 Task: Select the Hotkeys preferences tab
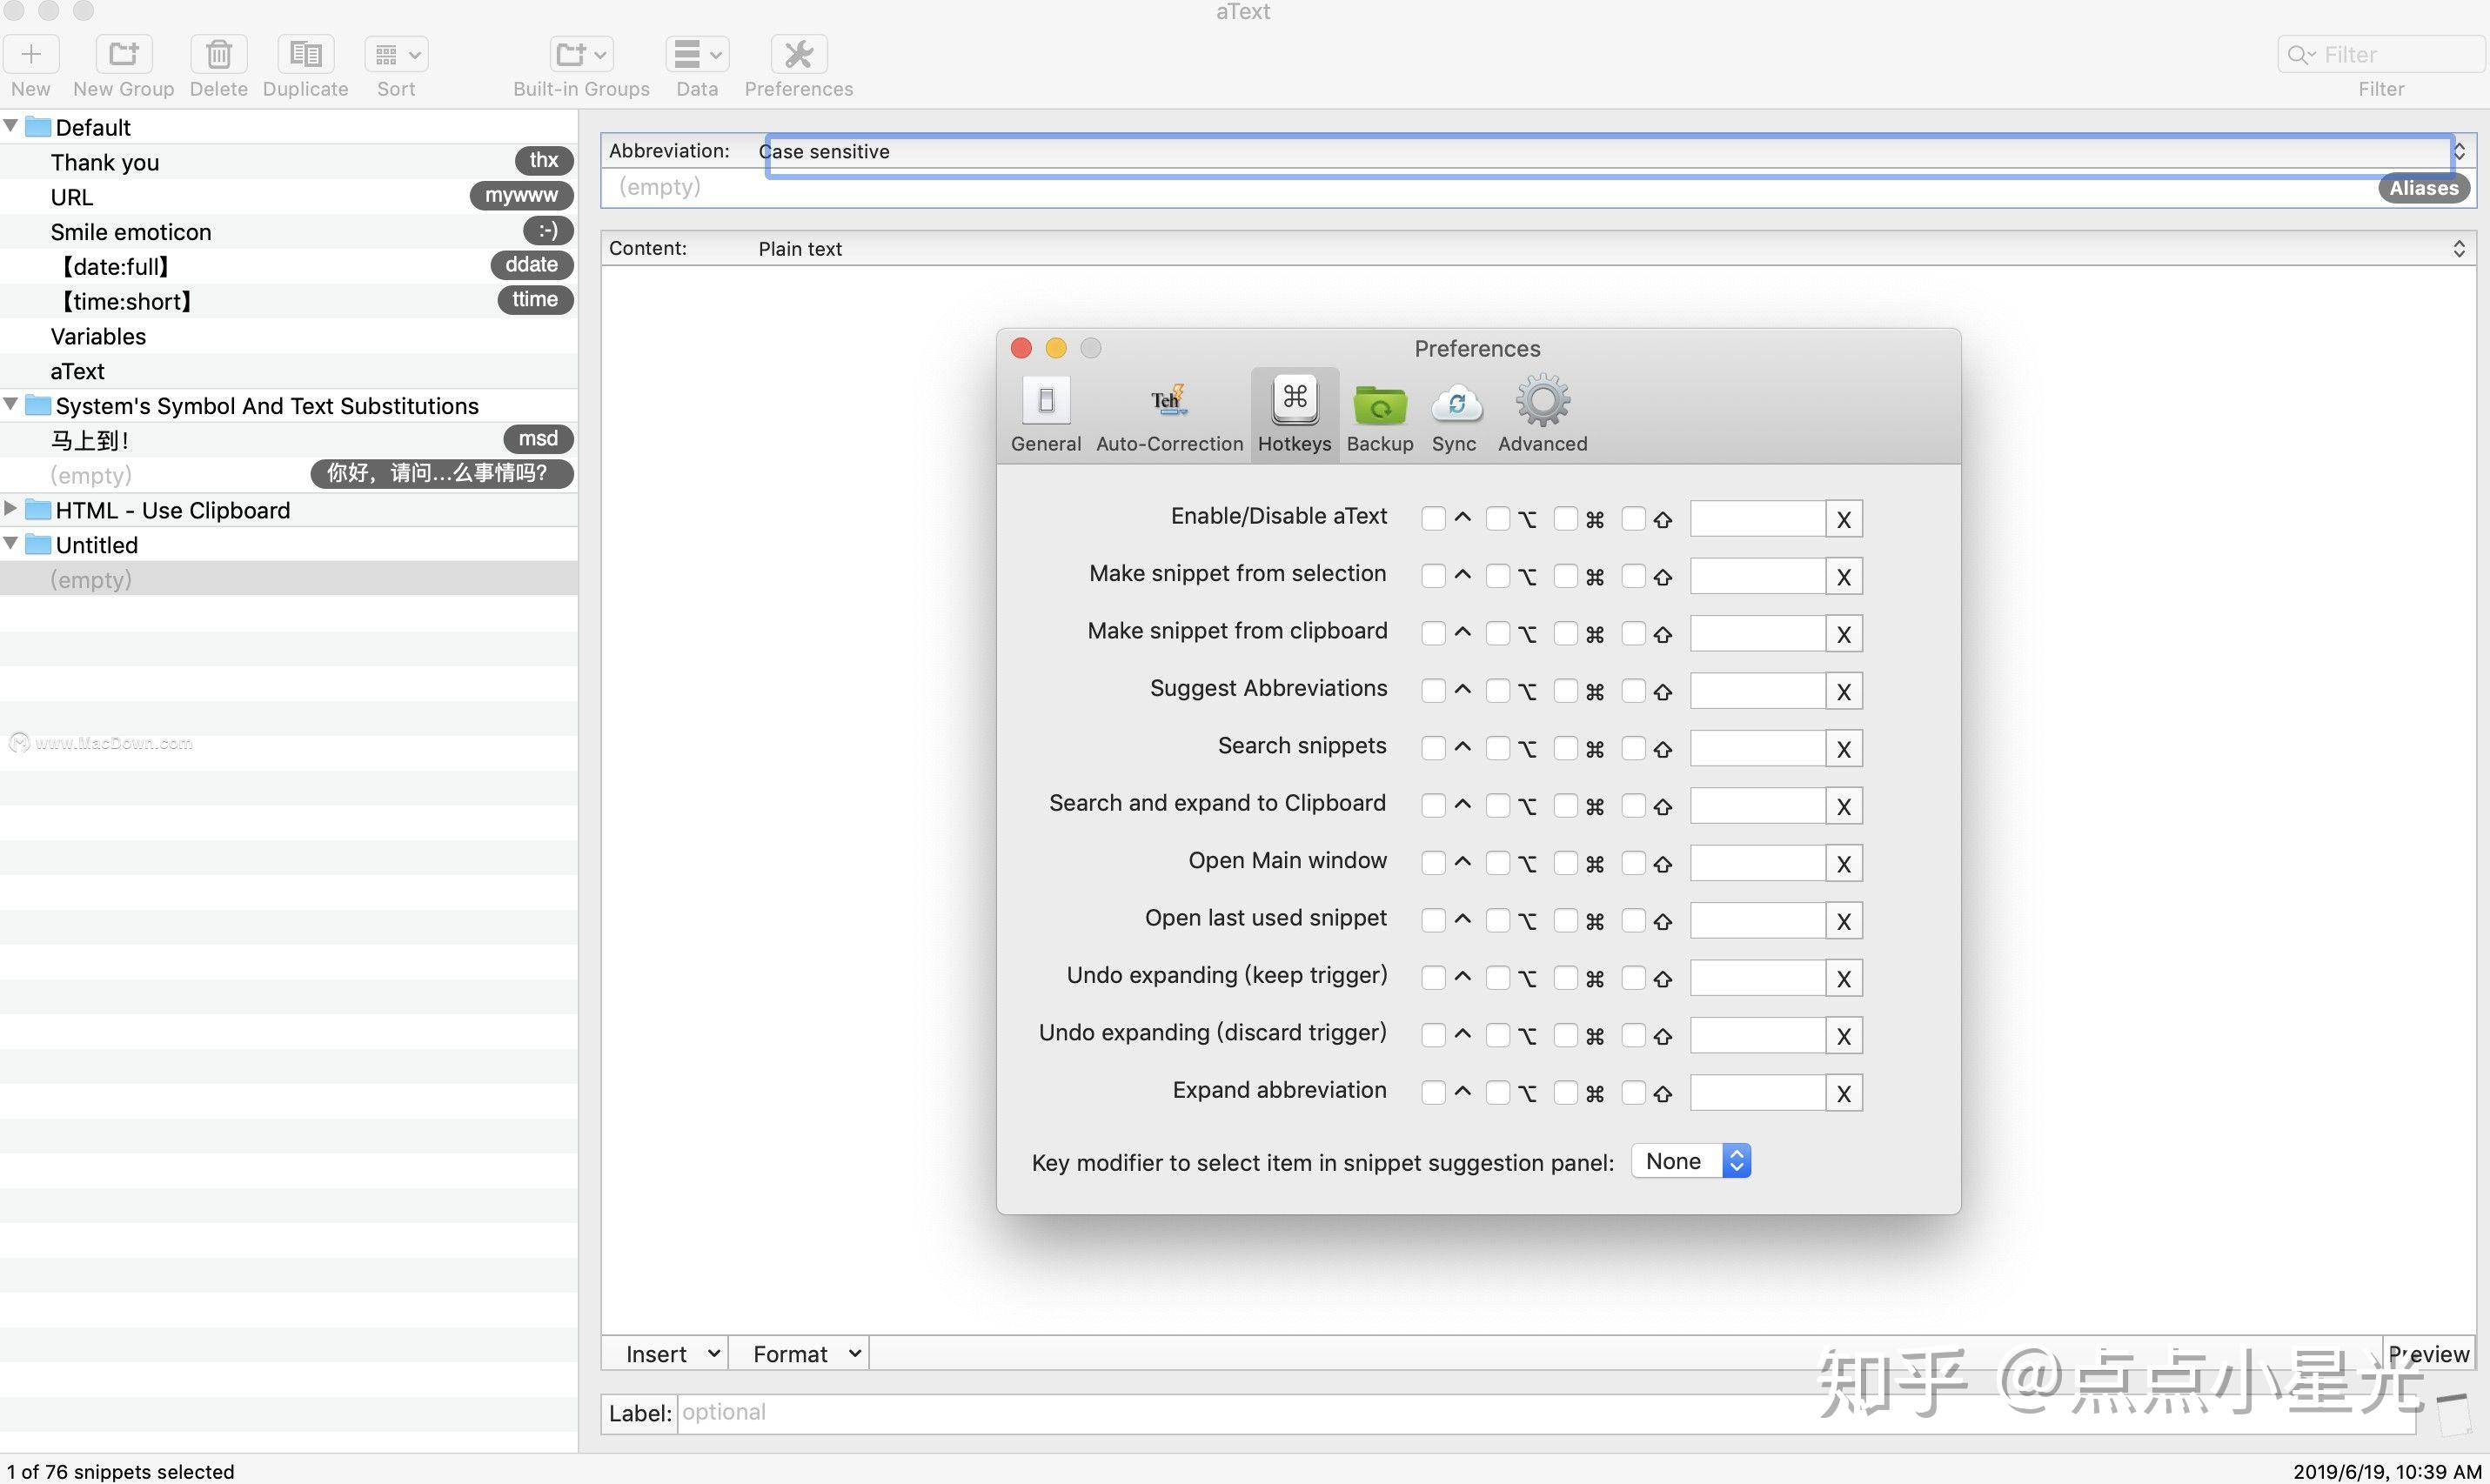1295,415
